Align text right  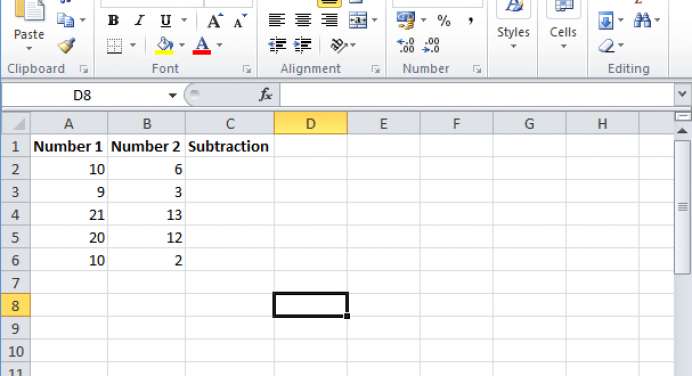tap(329, 20)
